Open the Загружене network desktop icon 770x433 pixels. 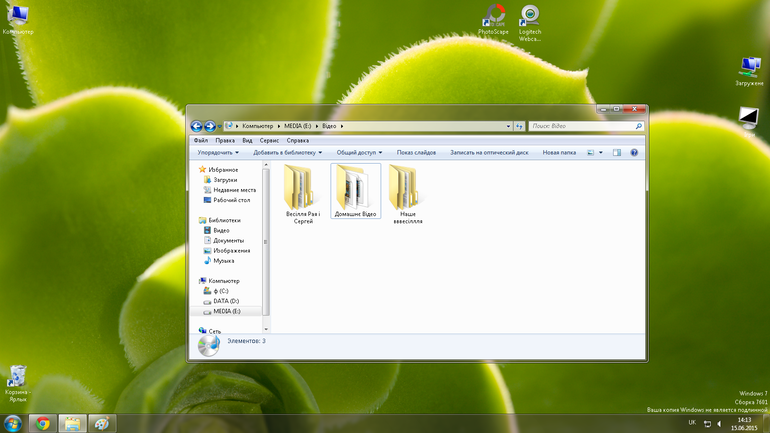pos(749,72)
